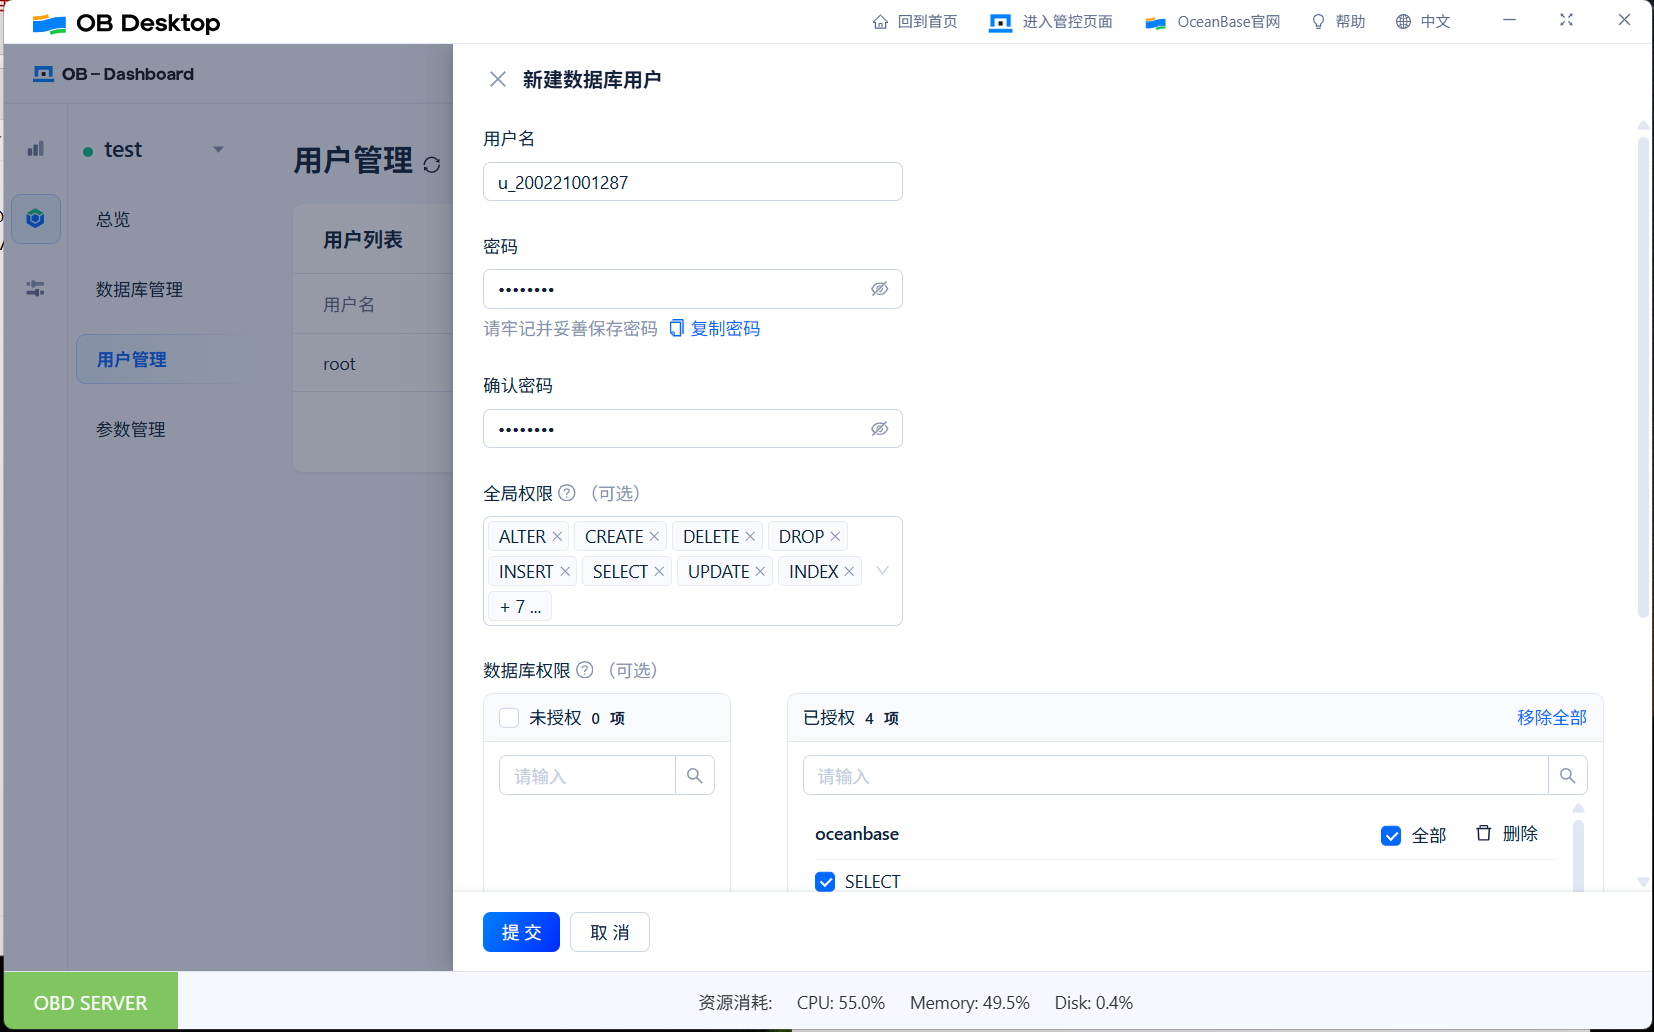Expand the global privileges list chevron
Viewport: 1654px width, 1032px height.
[x=882, y=570]
